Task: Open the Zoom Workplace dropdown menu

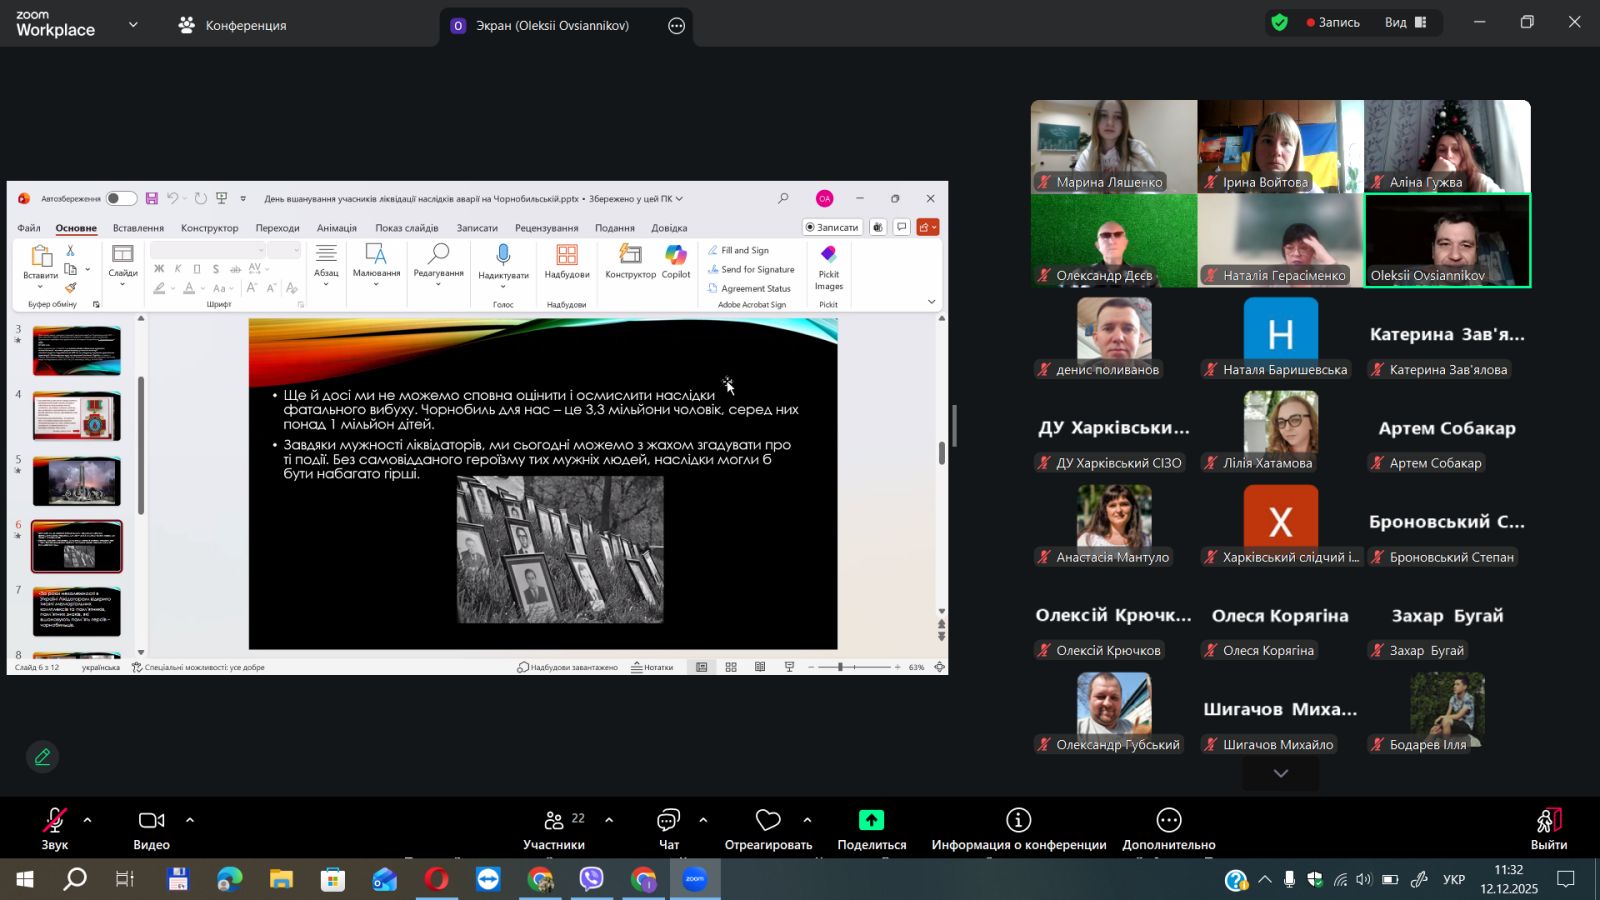Action: (x=133, y=25)
